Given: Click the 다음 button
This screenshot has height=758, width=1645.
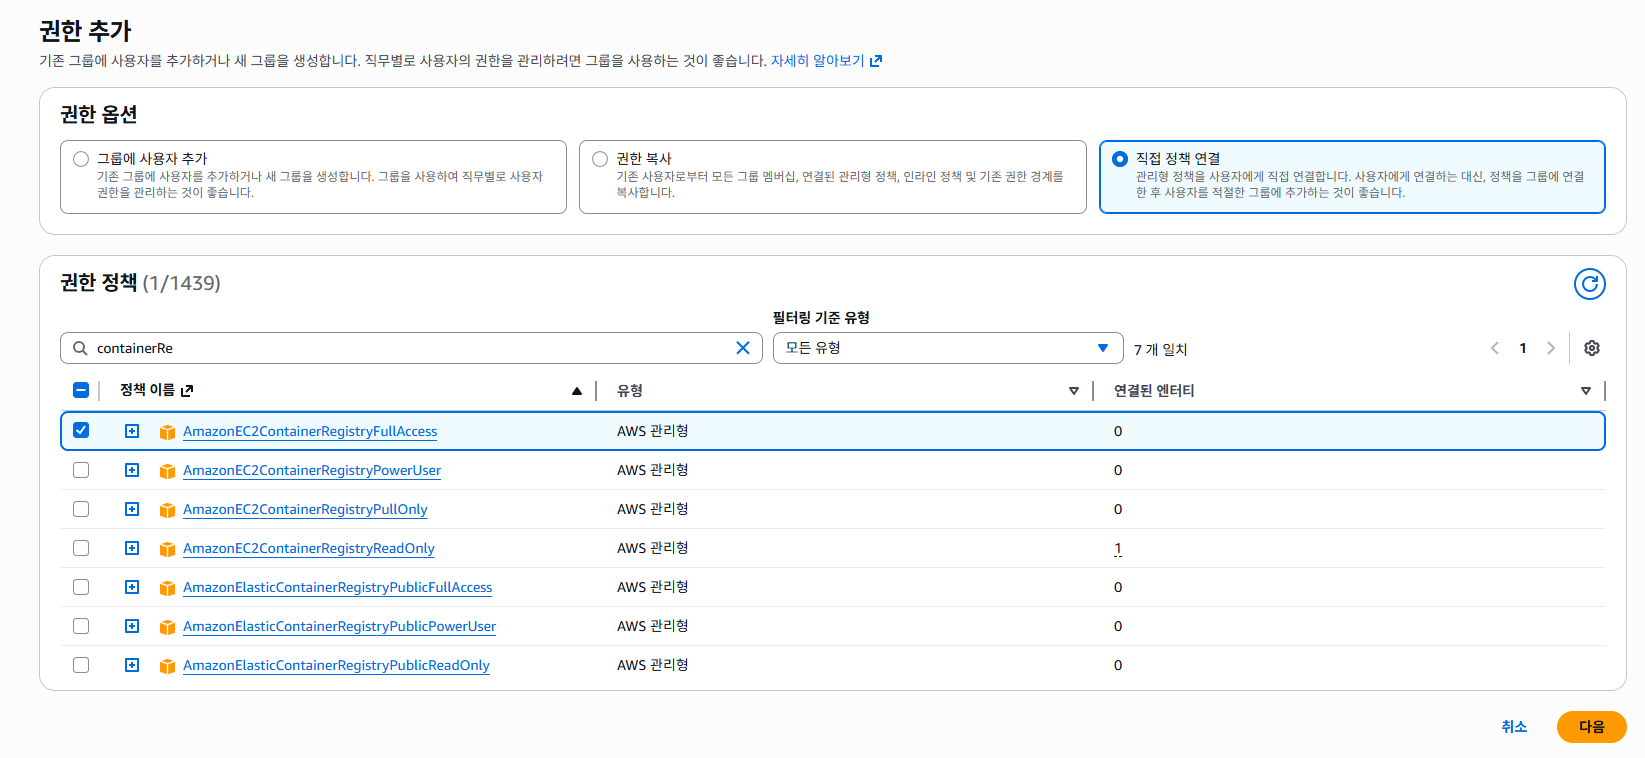Looking at the screenshot, I should point(1590,727).
